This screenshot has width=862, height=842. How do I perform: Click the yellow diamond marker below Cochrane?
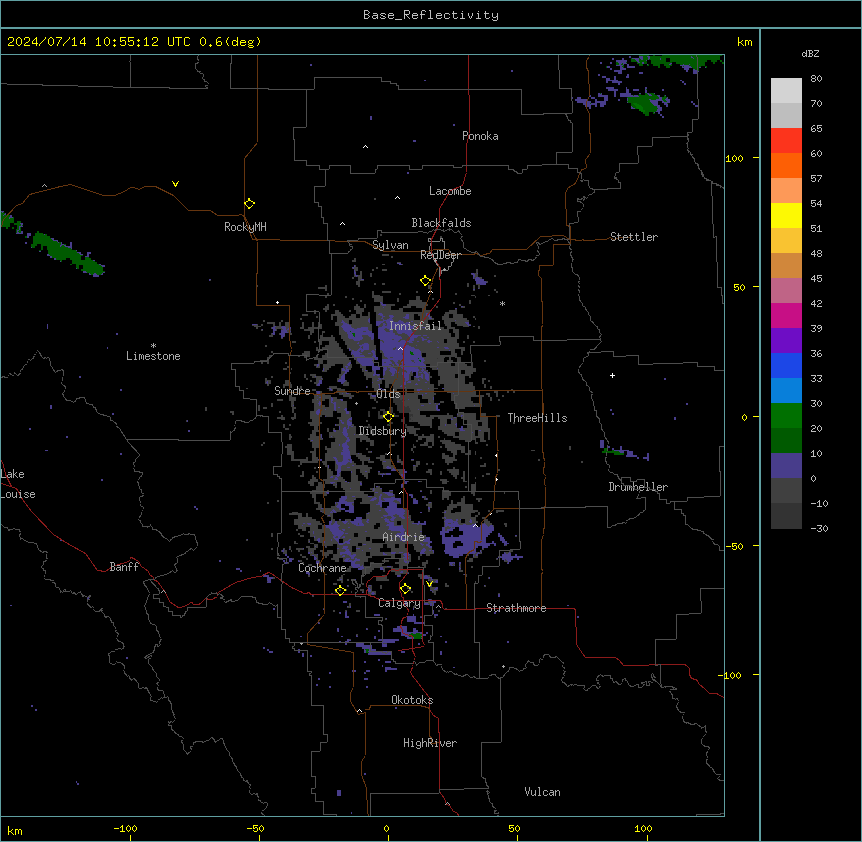pyautogui.click(x=340, y=590)
